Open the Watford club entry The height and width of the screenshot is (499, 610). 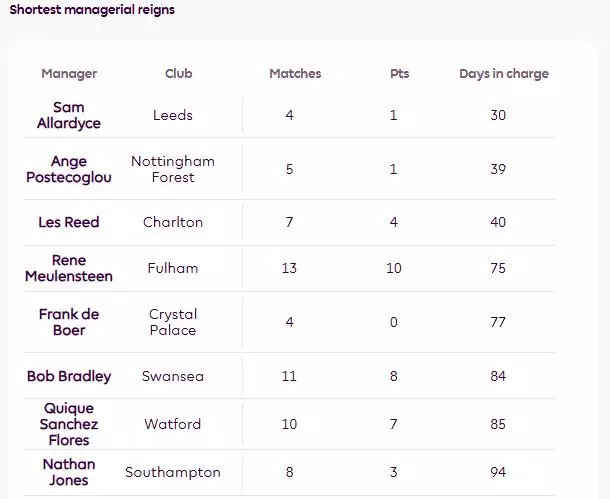[173, 424]
